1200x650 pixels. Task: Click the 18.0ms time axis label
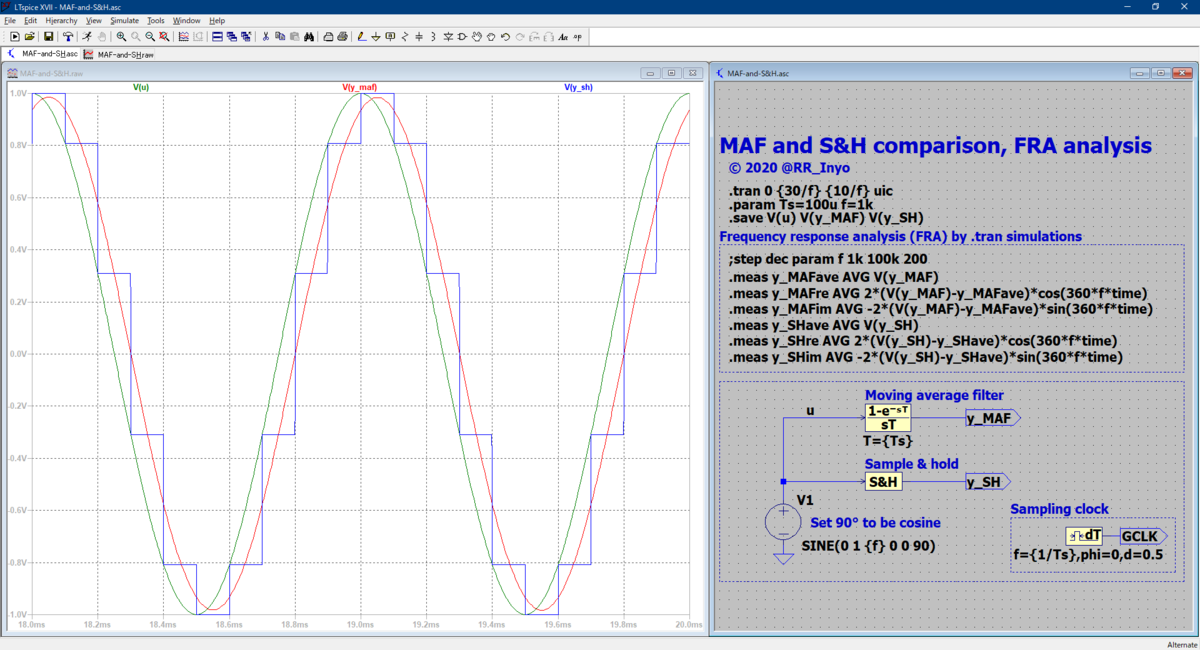point(31,623)
